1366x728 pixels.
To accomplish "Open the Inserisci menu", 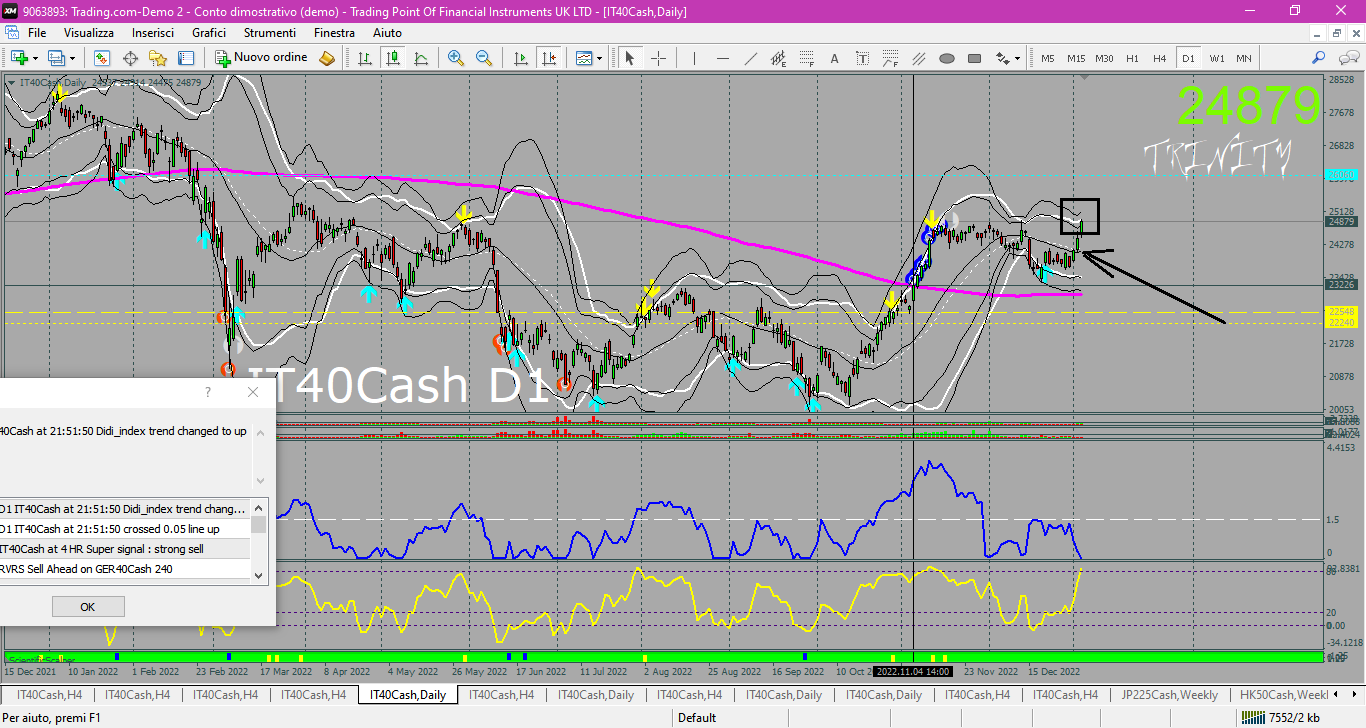I will point(153,33).
